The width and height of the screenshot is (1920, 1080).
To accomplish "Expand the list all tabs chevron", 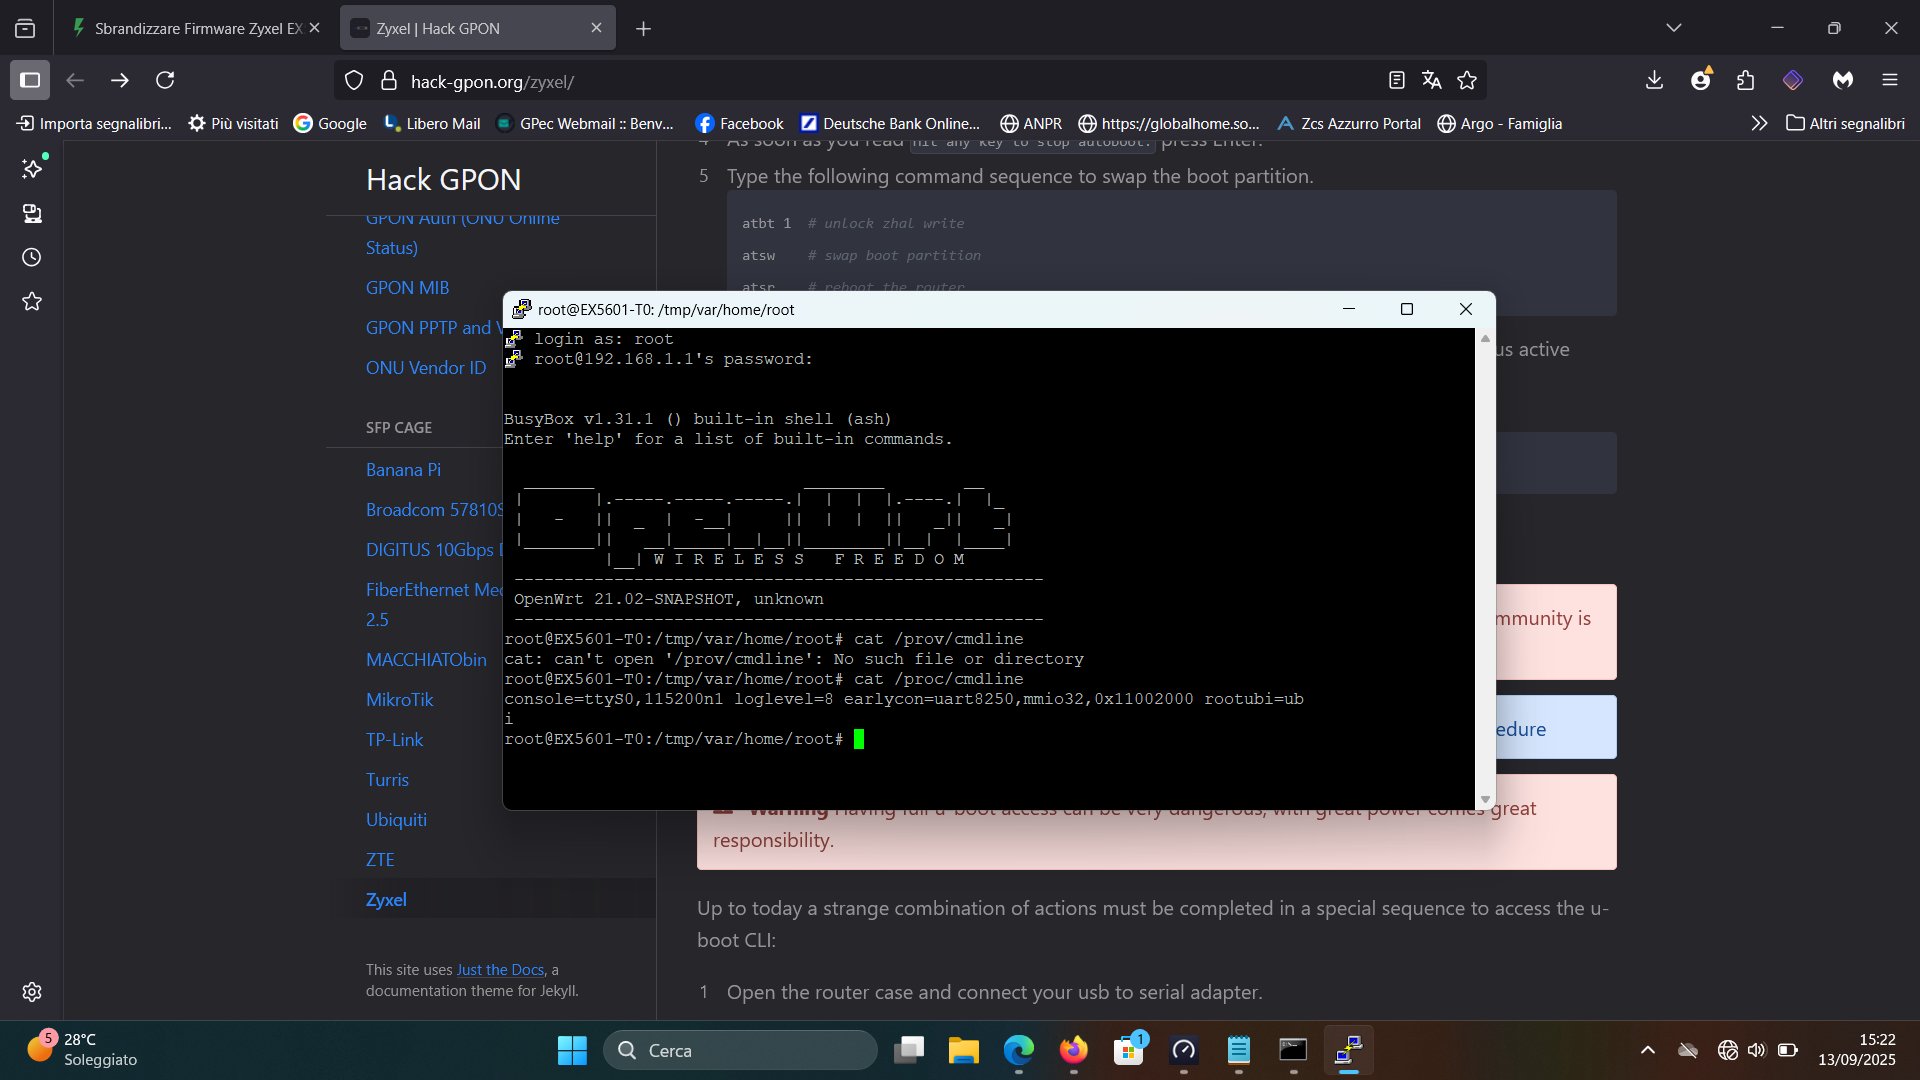I will pos(1674,28).
